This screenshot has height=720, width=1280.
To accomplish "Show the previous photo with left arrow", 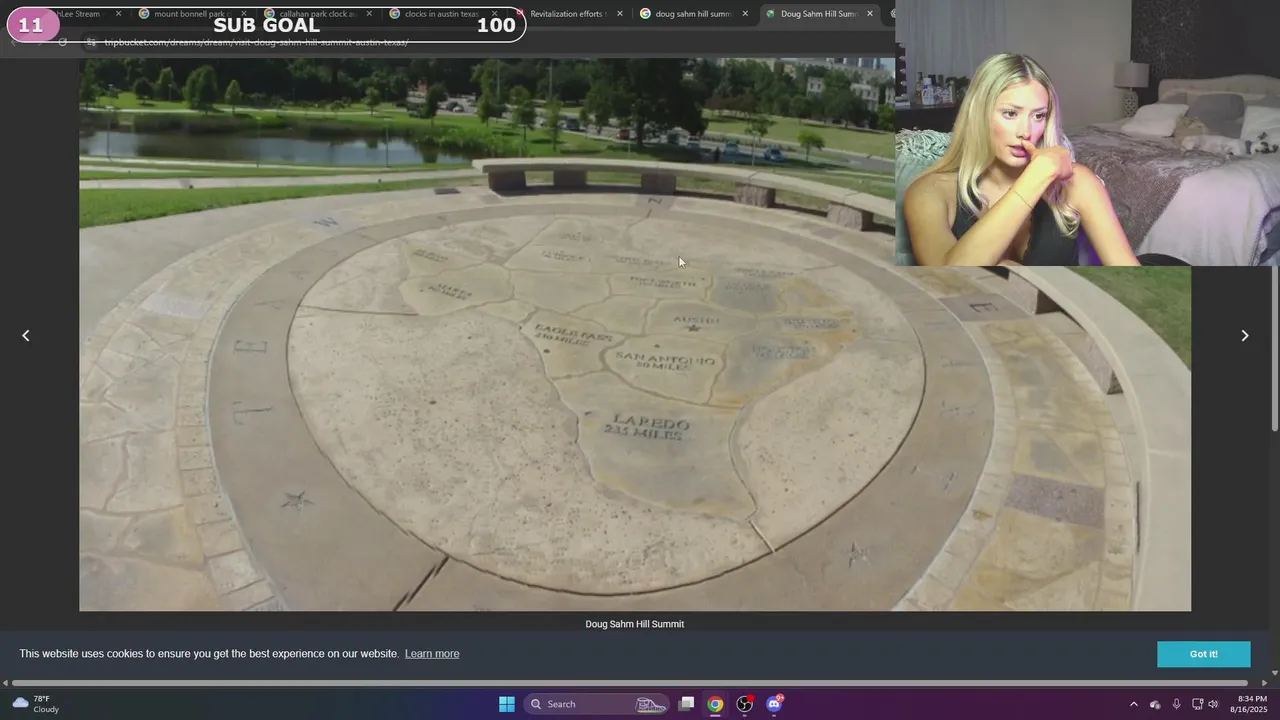I will (26, 336).
